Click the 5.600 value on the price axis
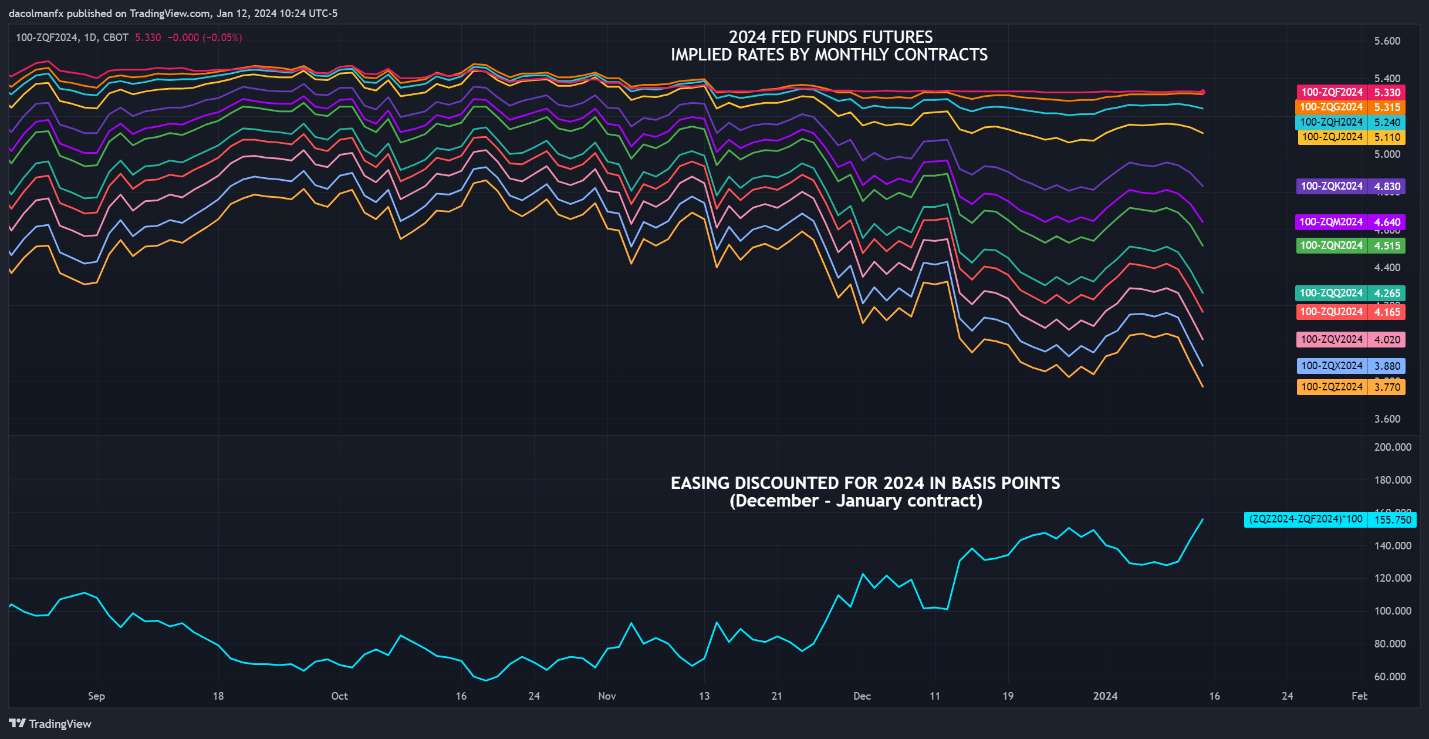 [x=1385, y=41]
